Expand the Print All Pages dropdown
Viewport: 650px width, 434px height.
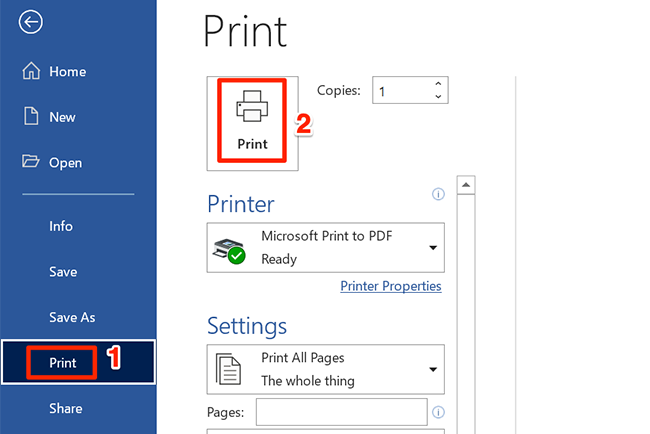(433, 369)
